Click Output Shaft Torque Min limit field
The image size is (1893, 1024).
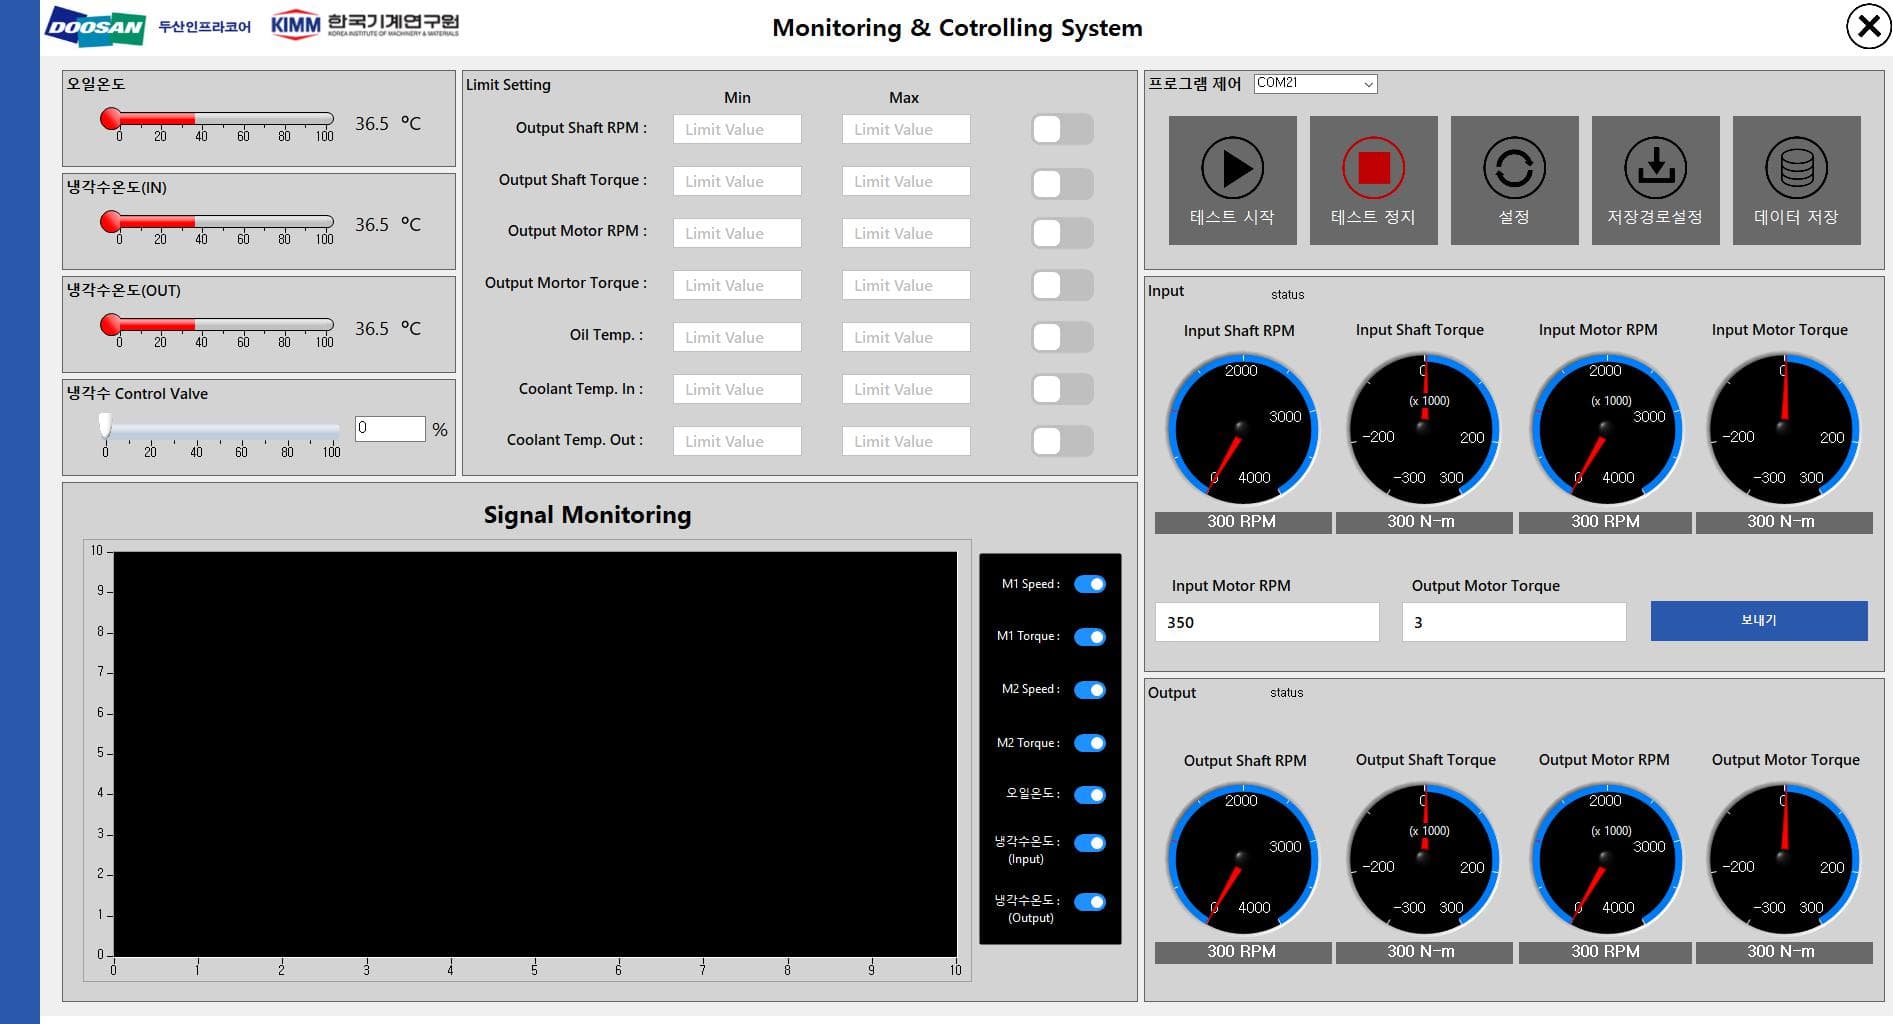[x=737, y=182]
